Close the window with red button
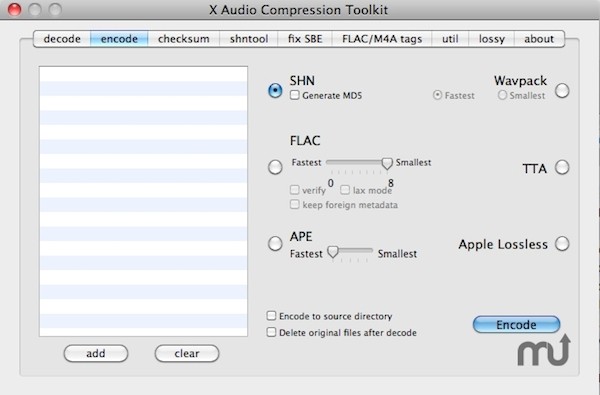 [x=15, y=10]
